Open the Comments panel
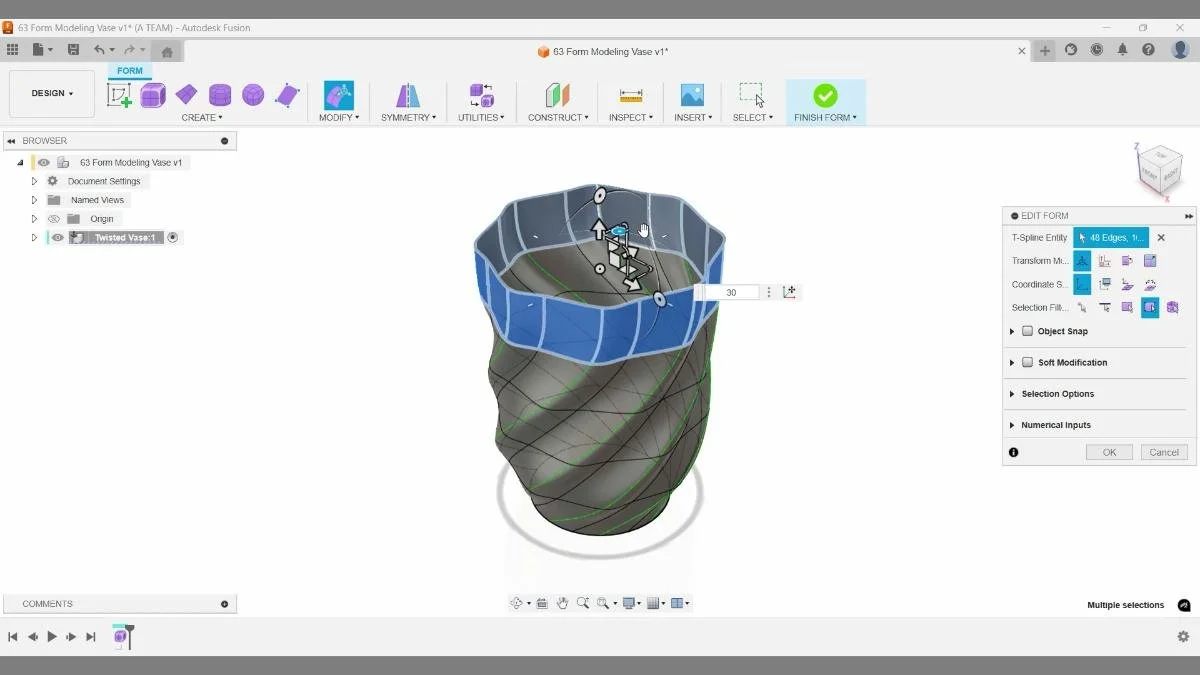Screen dimensions: 1200x675 (x=46, y=603)
